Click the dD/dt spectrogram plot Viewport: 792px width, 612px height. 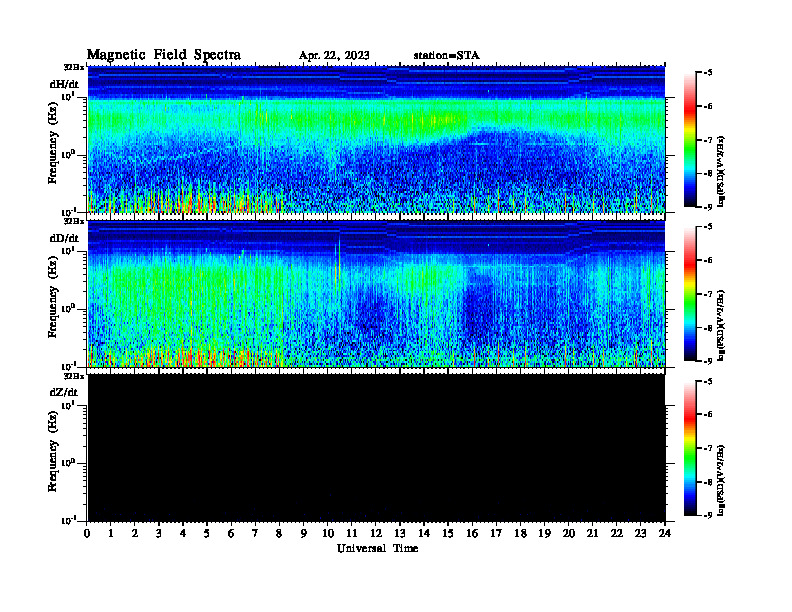[376, 293]
